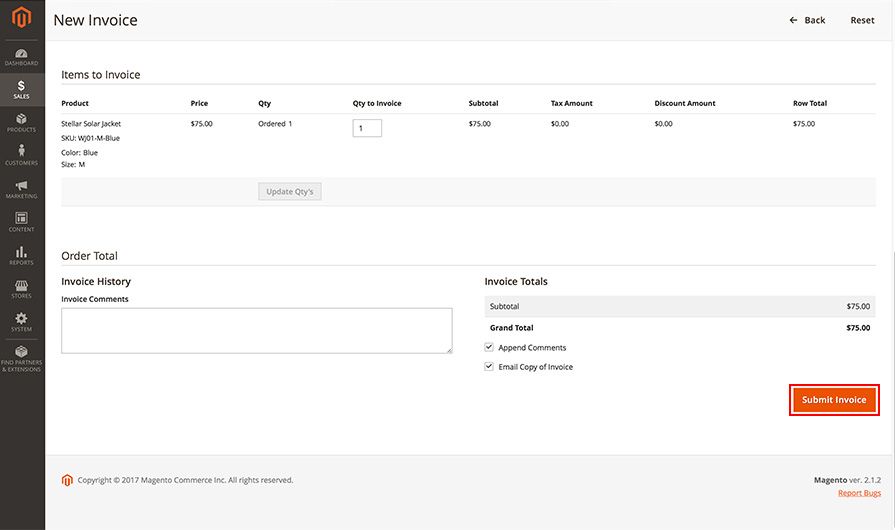Screen dimensions: 895x530
Task: Click the Tax Amount column header
Action: [571, 103]
